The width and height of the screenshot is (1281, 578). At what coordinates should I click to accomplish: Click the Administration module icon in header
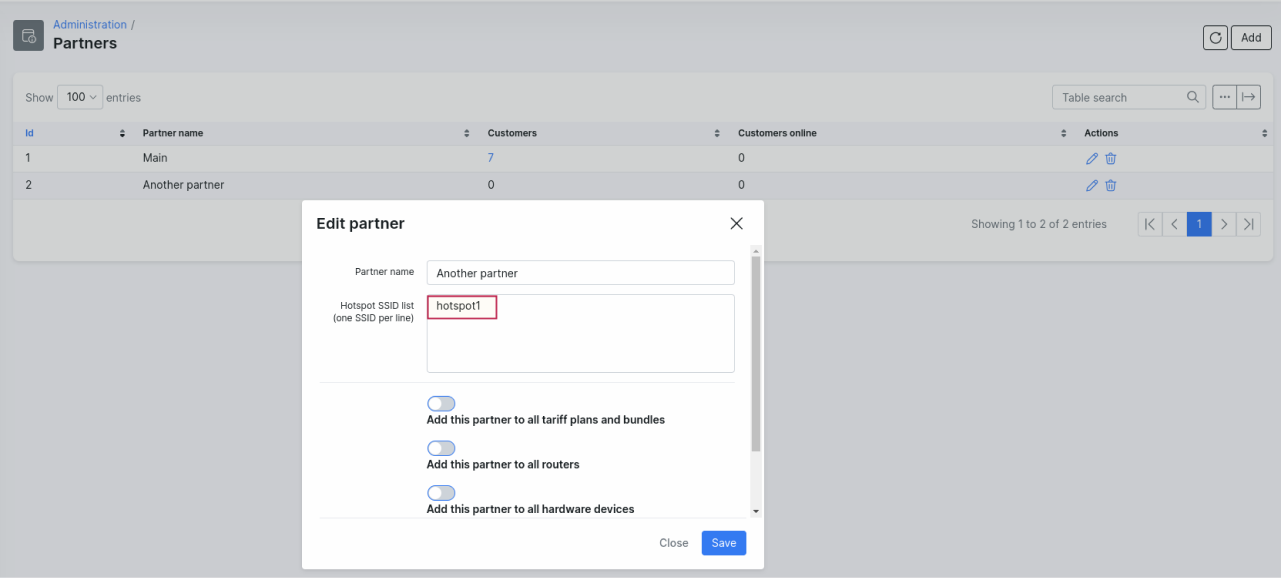28,36
